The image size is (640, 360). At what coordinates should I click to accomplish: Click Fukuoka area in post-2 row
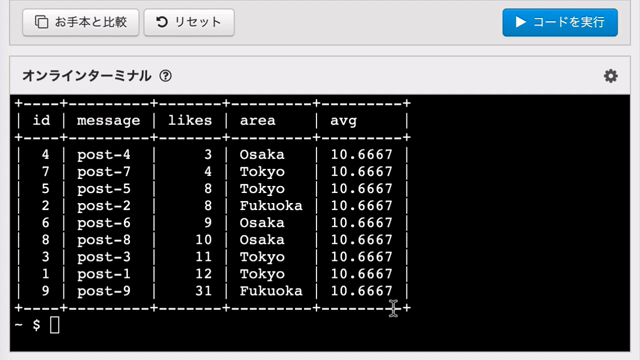click(271, 206)
